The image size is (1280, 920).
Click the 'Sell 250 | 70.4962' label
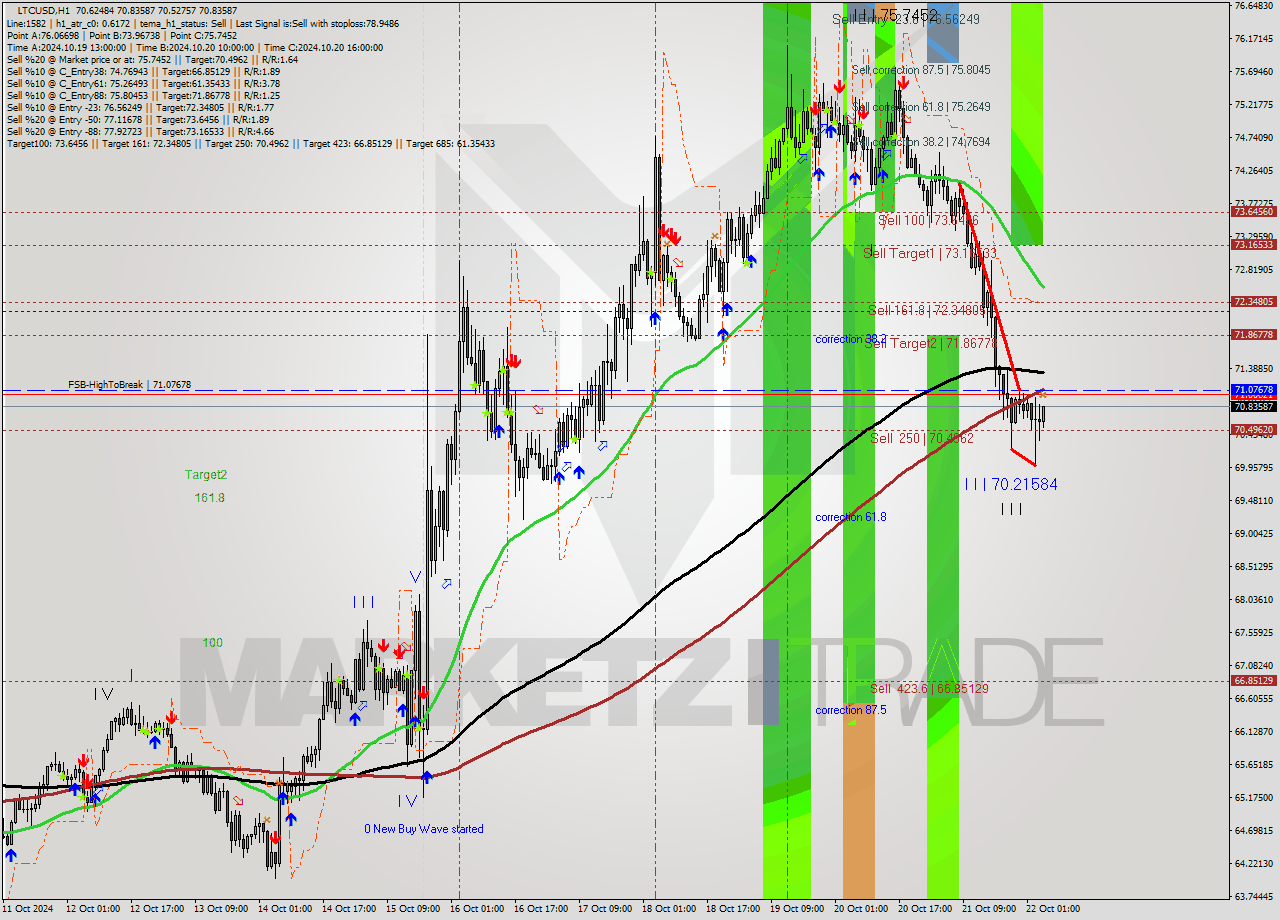point(922,438)
